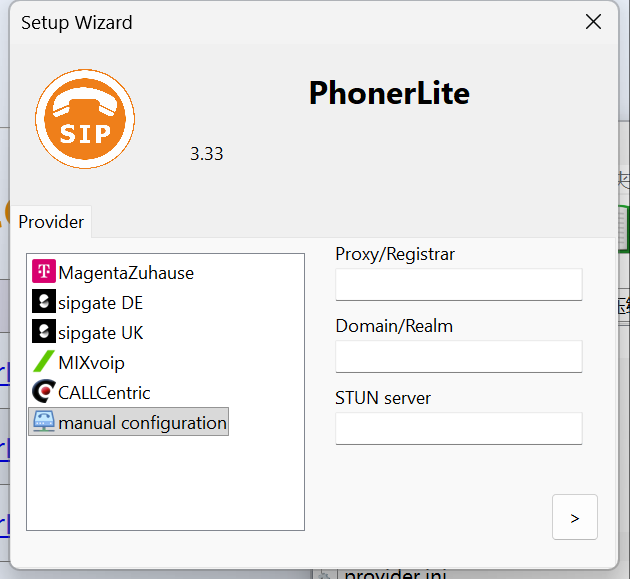Click the orange PhonerLite SIP logo

click(85, 119)
